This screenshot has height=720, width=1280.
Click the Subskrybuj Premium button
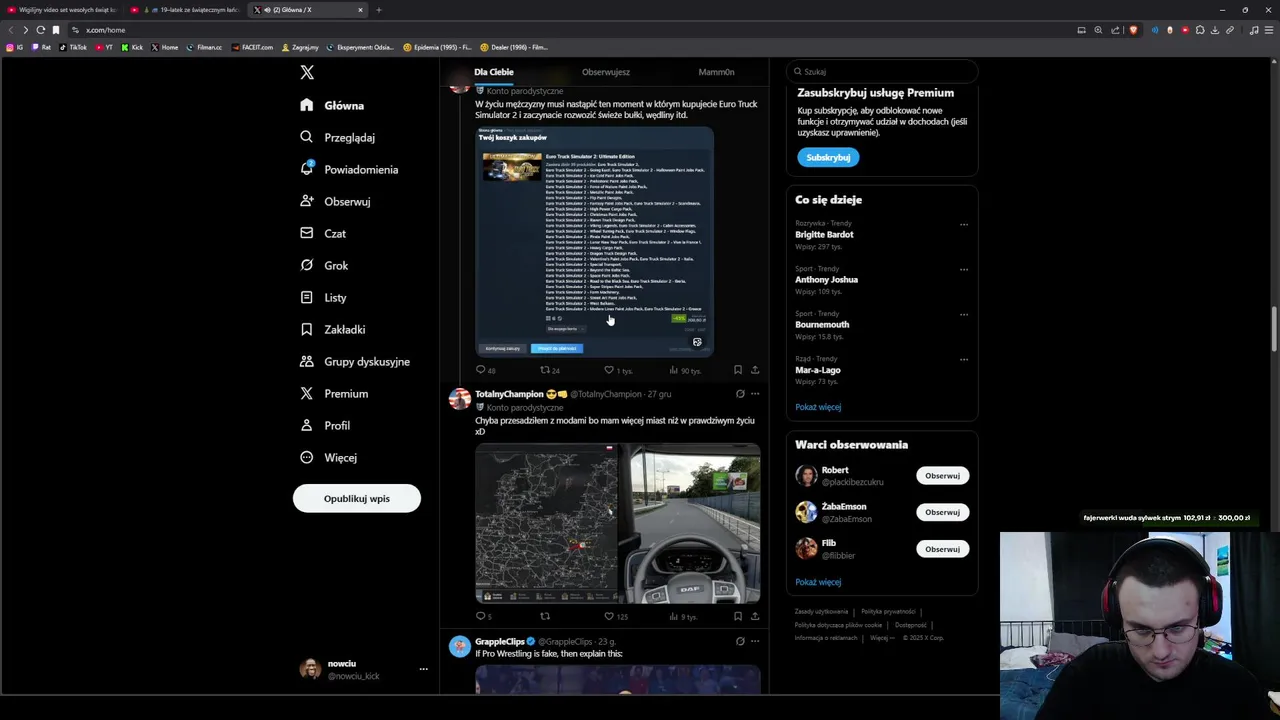(x=828, y=157)
